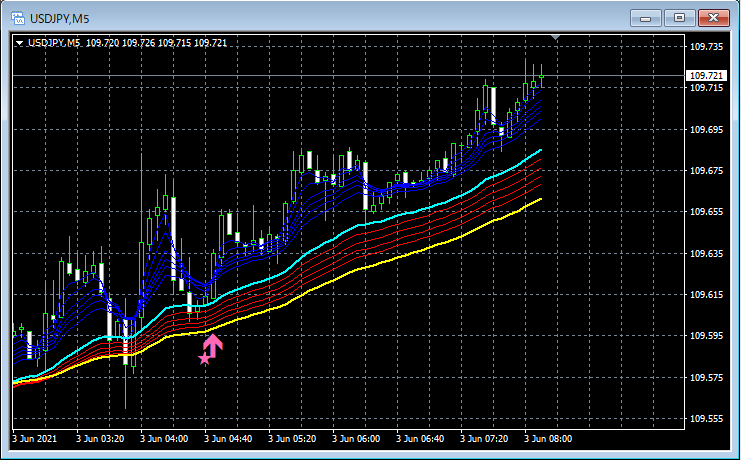This screenshot has height=460, width=742.
Task: Click the price scale value 109.595
Action: (x=707, y=336)
